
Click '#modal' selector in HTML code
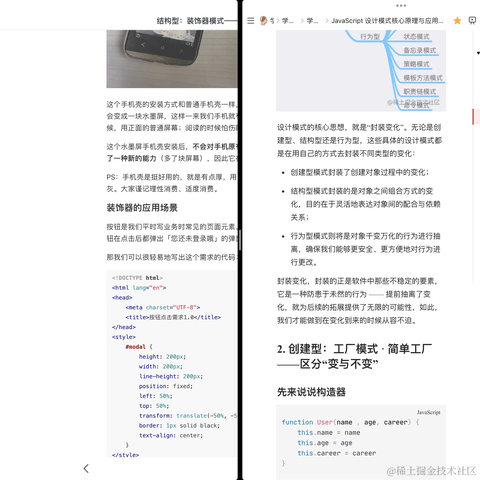tap(136, 347)
